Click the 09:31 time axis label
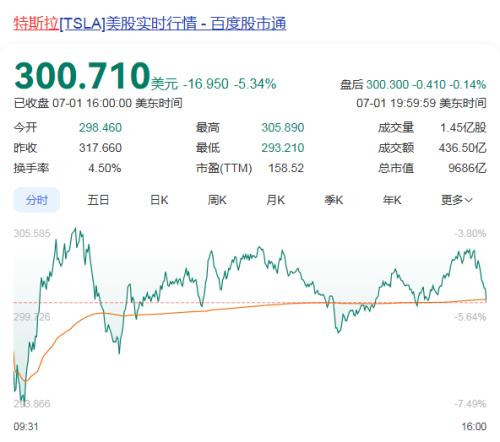The height and width of the screenshot is (442, 500). point(26,426)
